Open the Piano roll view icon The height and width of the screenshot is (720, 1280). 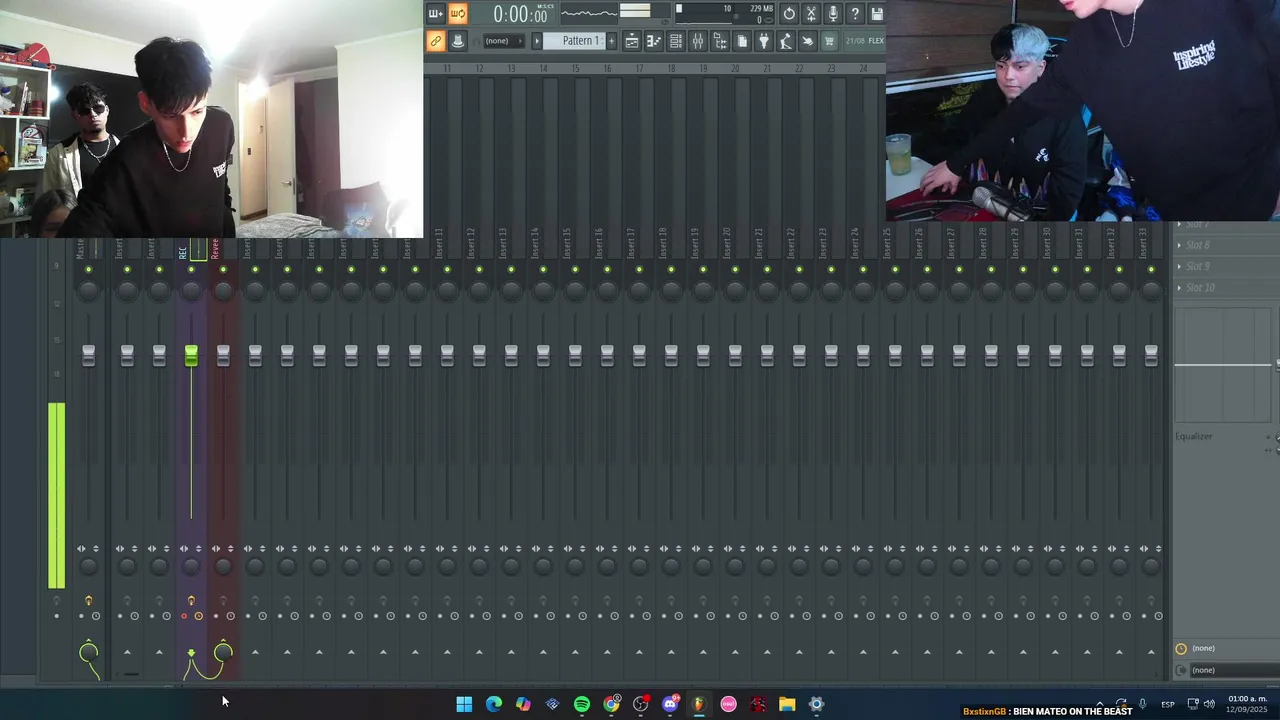(x=654, y=41)
